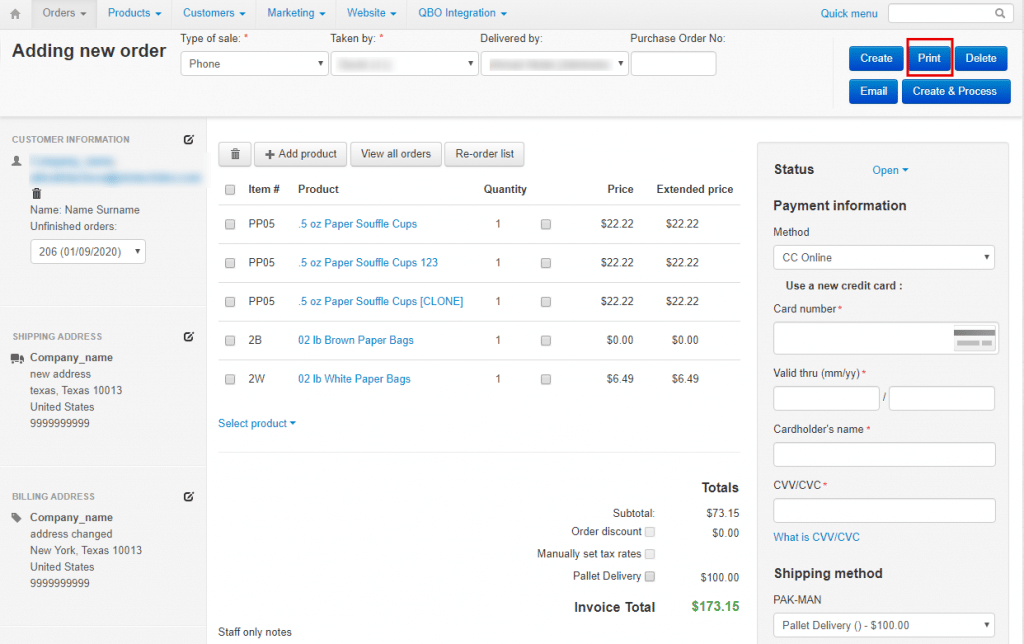Open the 02 lb Brown Paper Bags link
The width and height of the screenshot is (1024, 644).
click(x=356, y=340)
